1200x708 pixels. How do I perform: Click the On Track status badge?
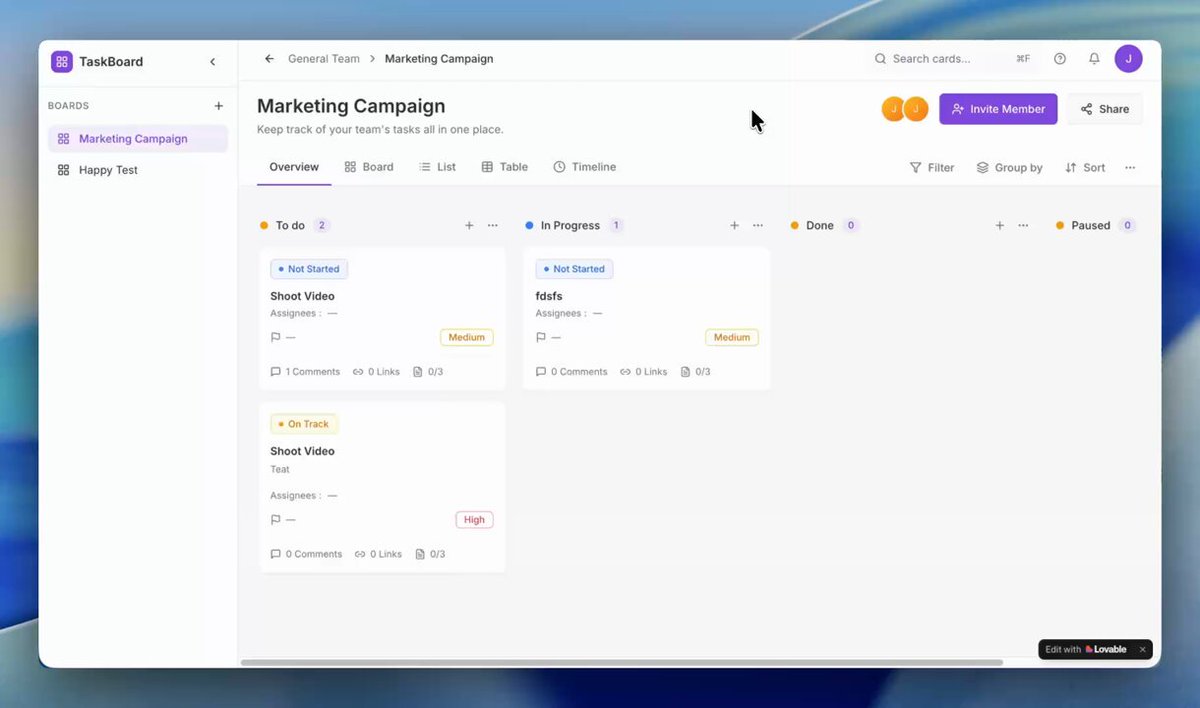point(304,424)
